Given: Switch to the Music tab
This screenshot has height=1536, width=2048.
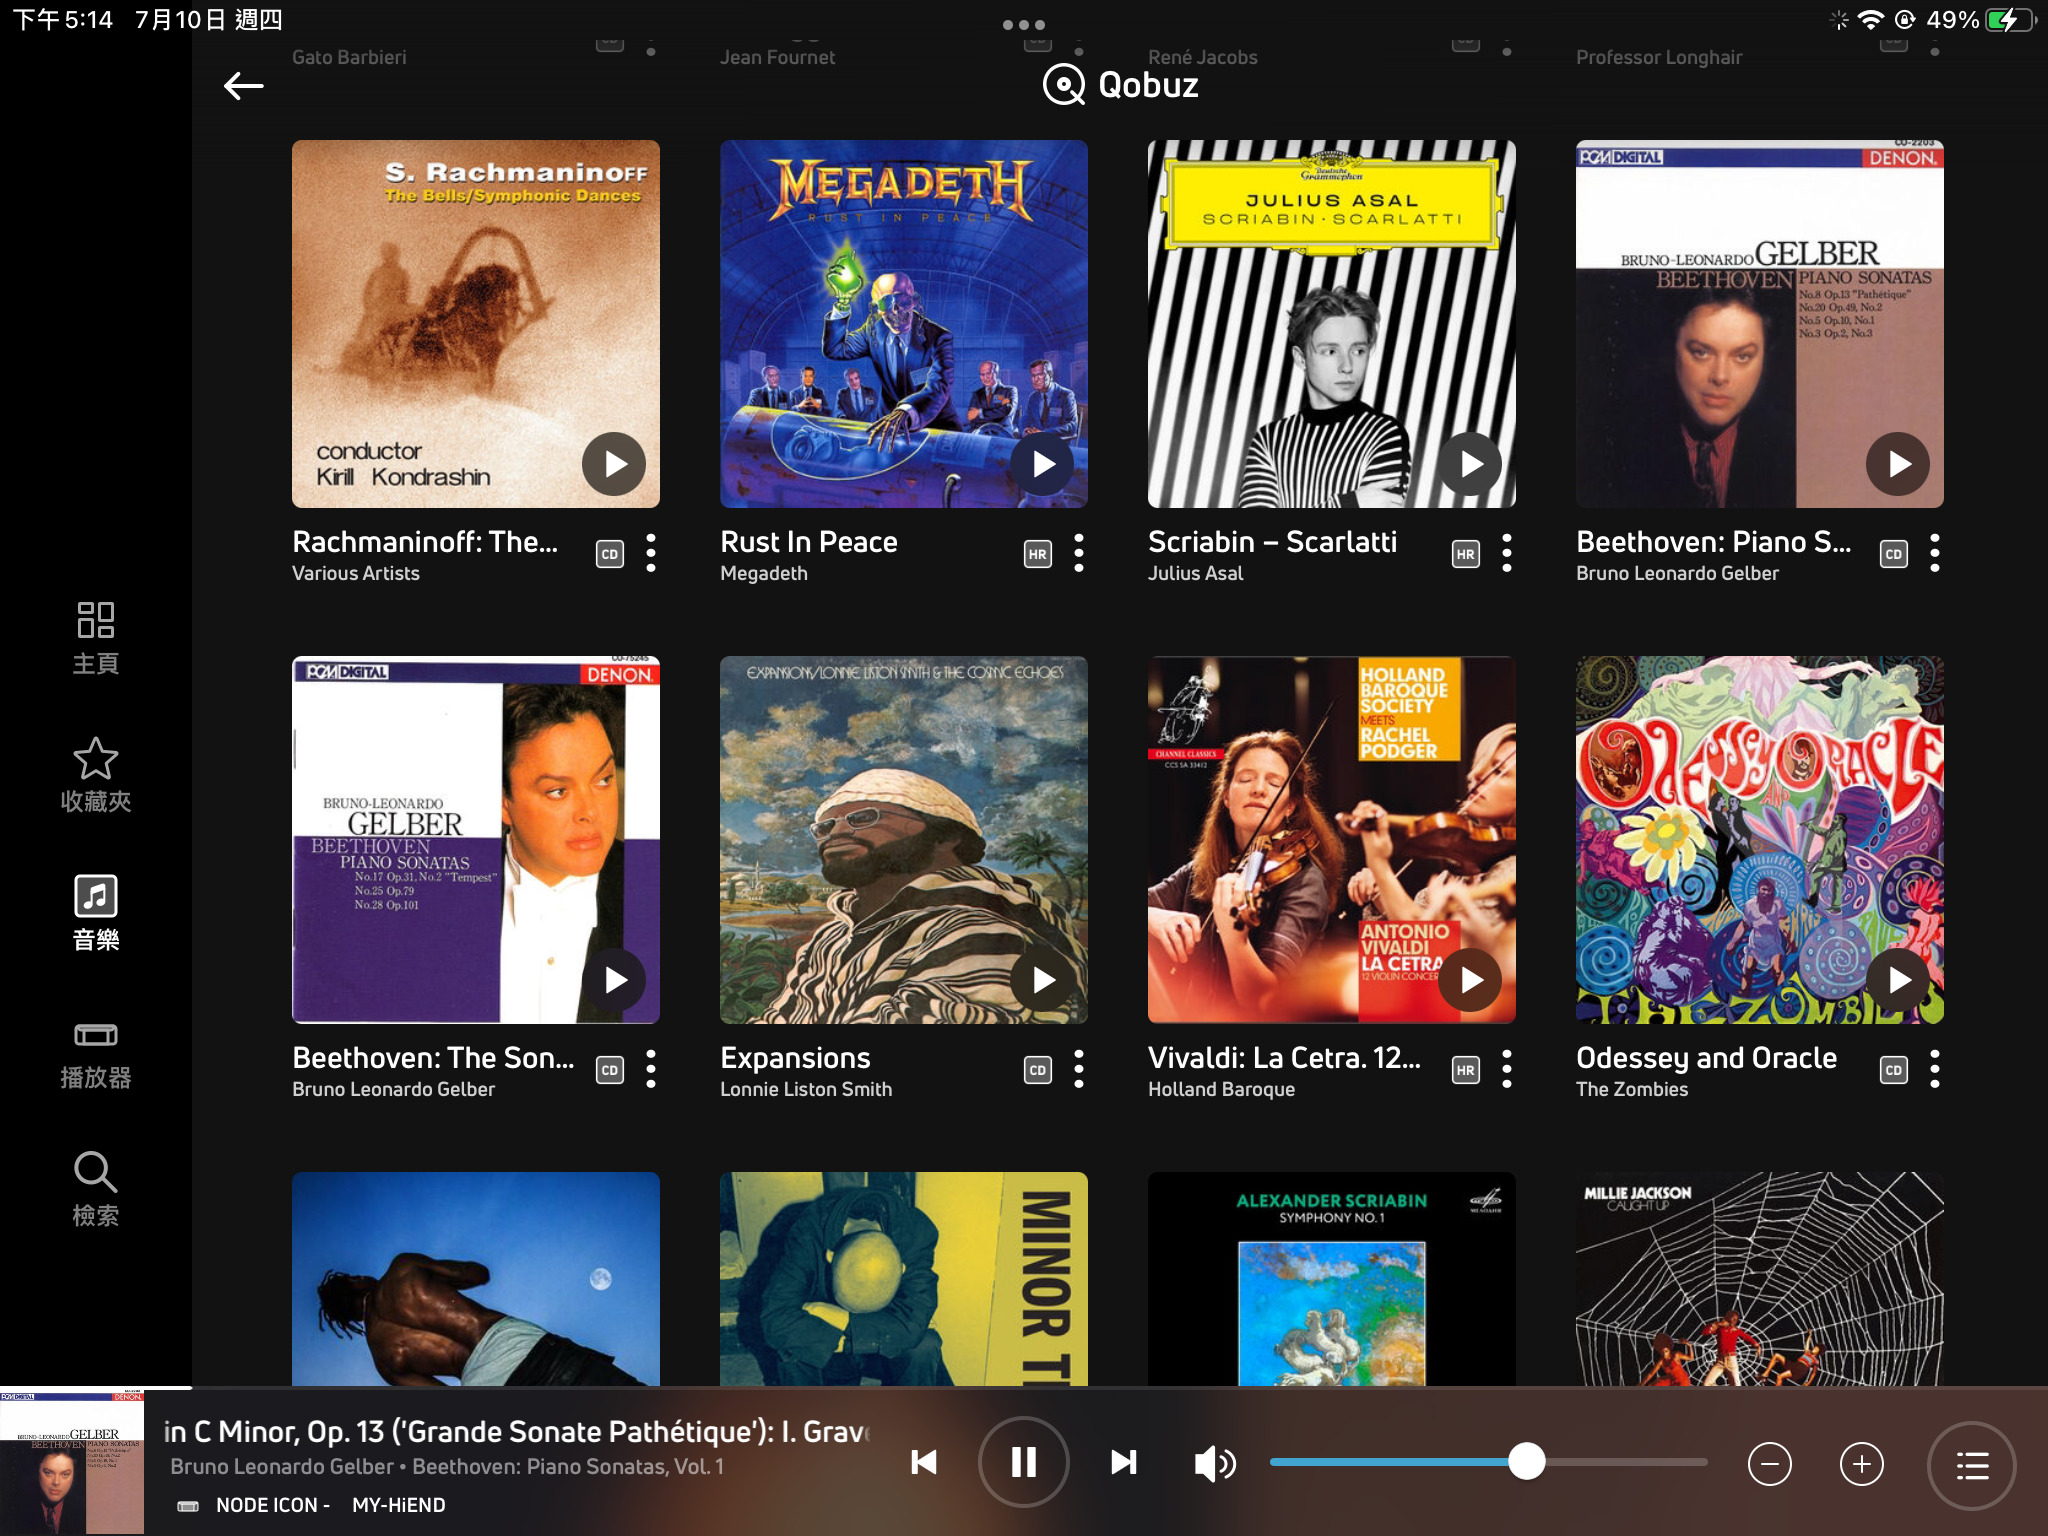Looking at the screenshot, I should 96,913.
